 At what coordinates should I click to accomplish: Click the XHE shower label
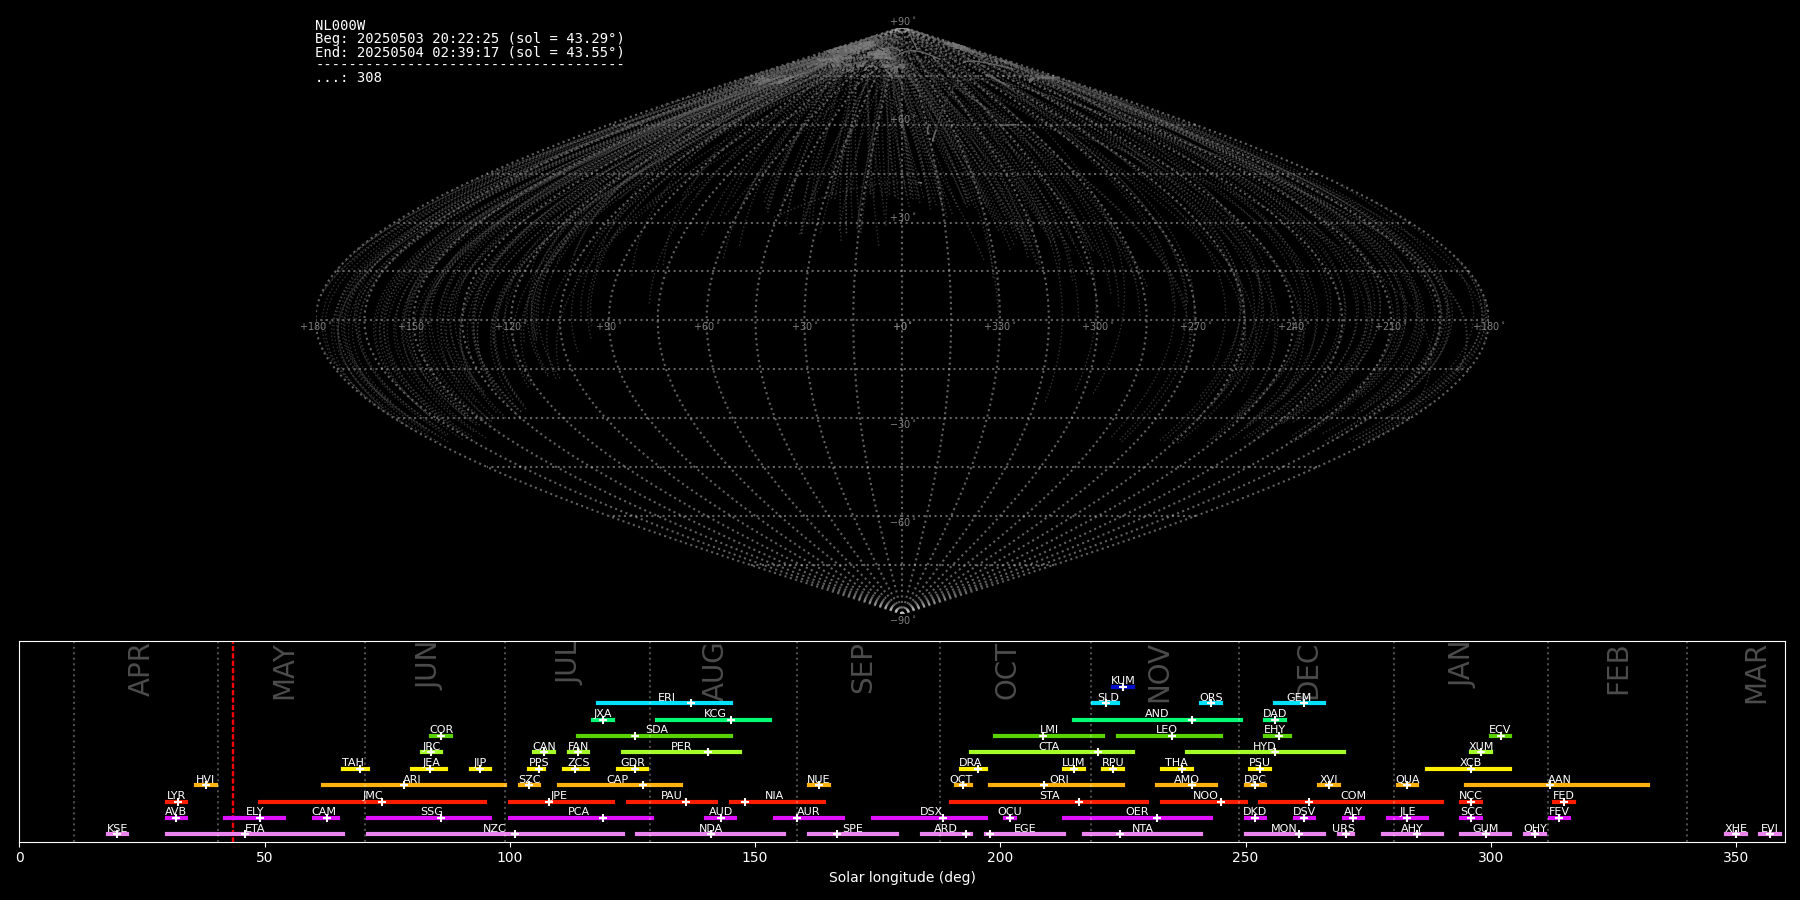1736,828
